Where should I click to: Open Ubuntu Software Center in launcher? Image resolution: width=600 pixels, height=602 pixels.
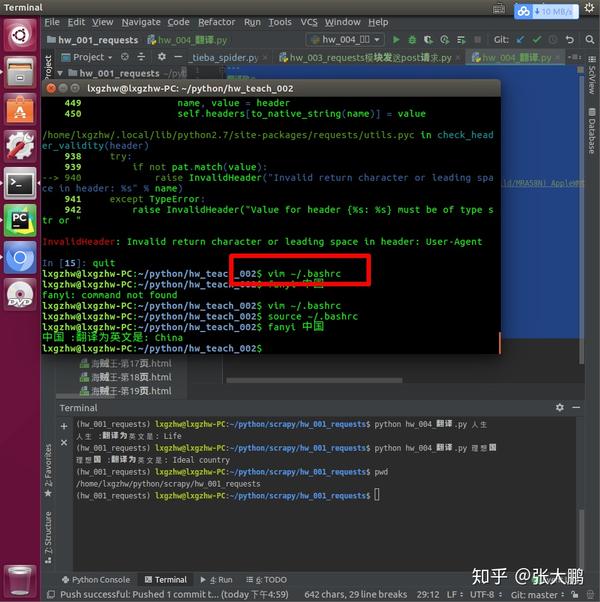pyautogui.click(x=20, y=109)
